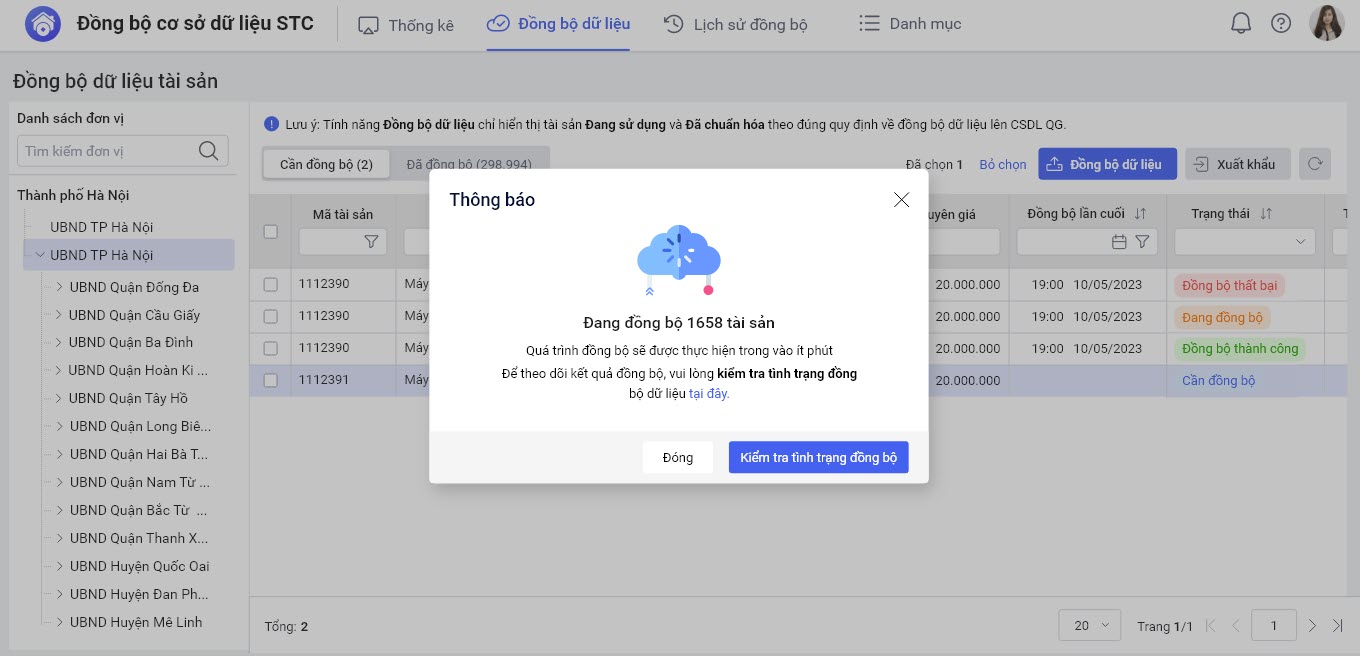
Task: Open the page size 20 dropdown
Action: point(1090,626)
